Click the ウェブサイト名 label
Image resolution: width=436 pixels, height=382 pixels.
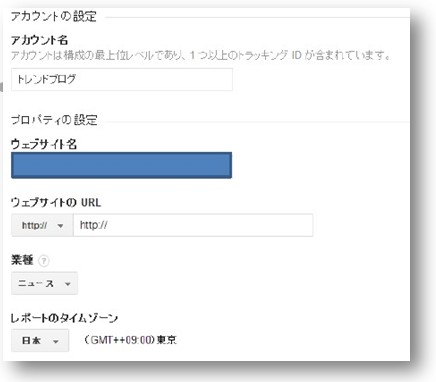[x=44, y=144]
